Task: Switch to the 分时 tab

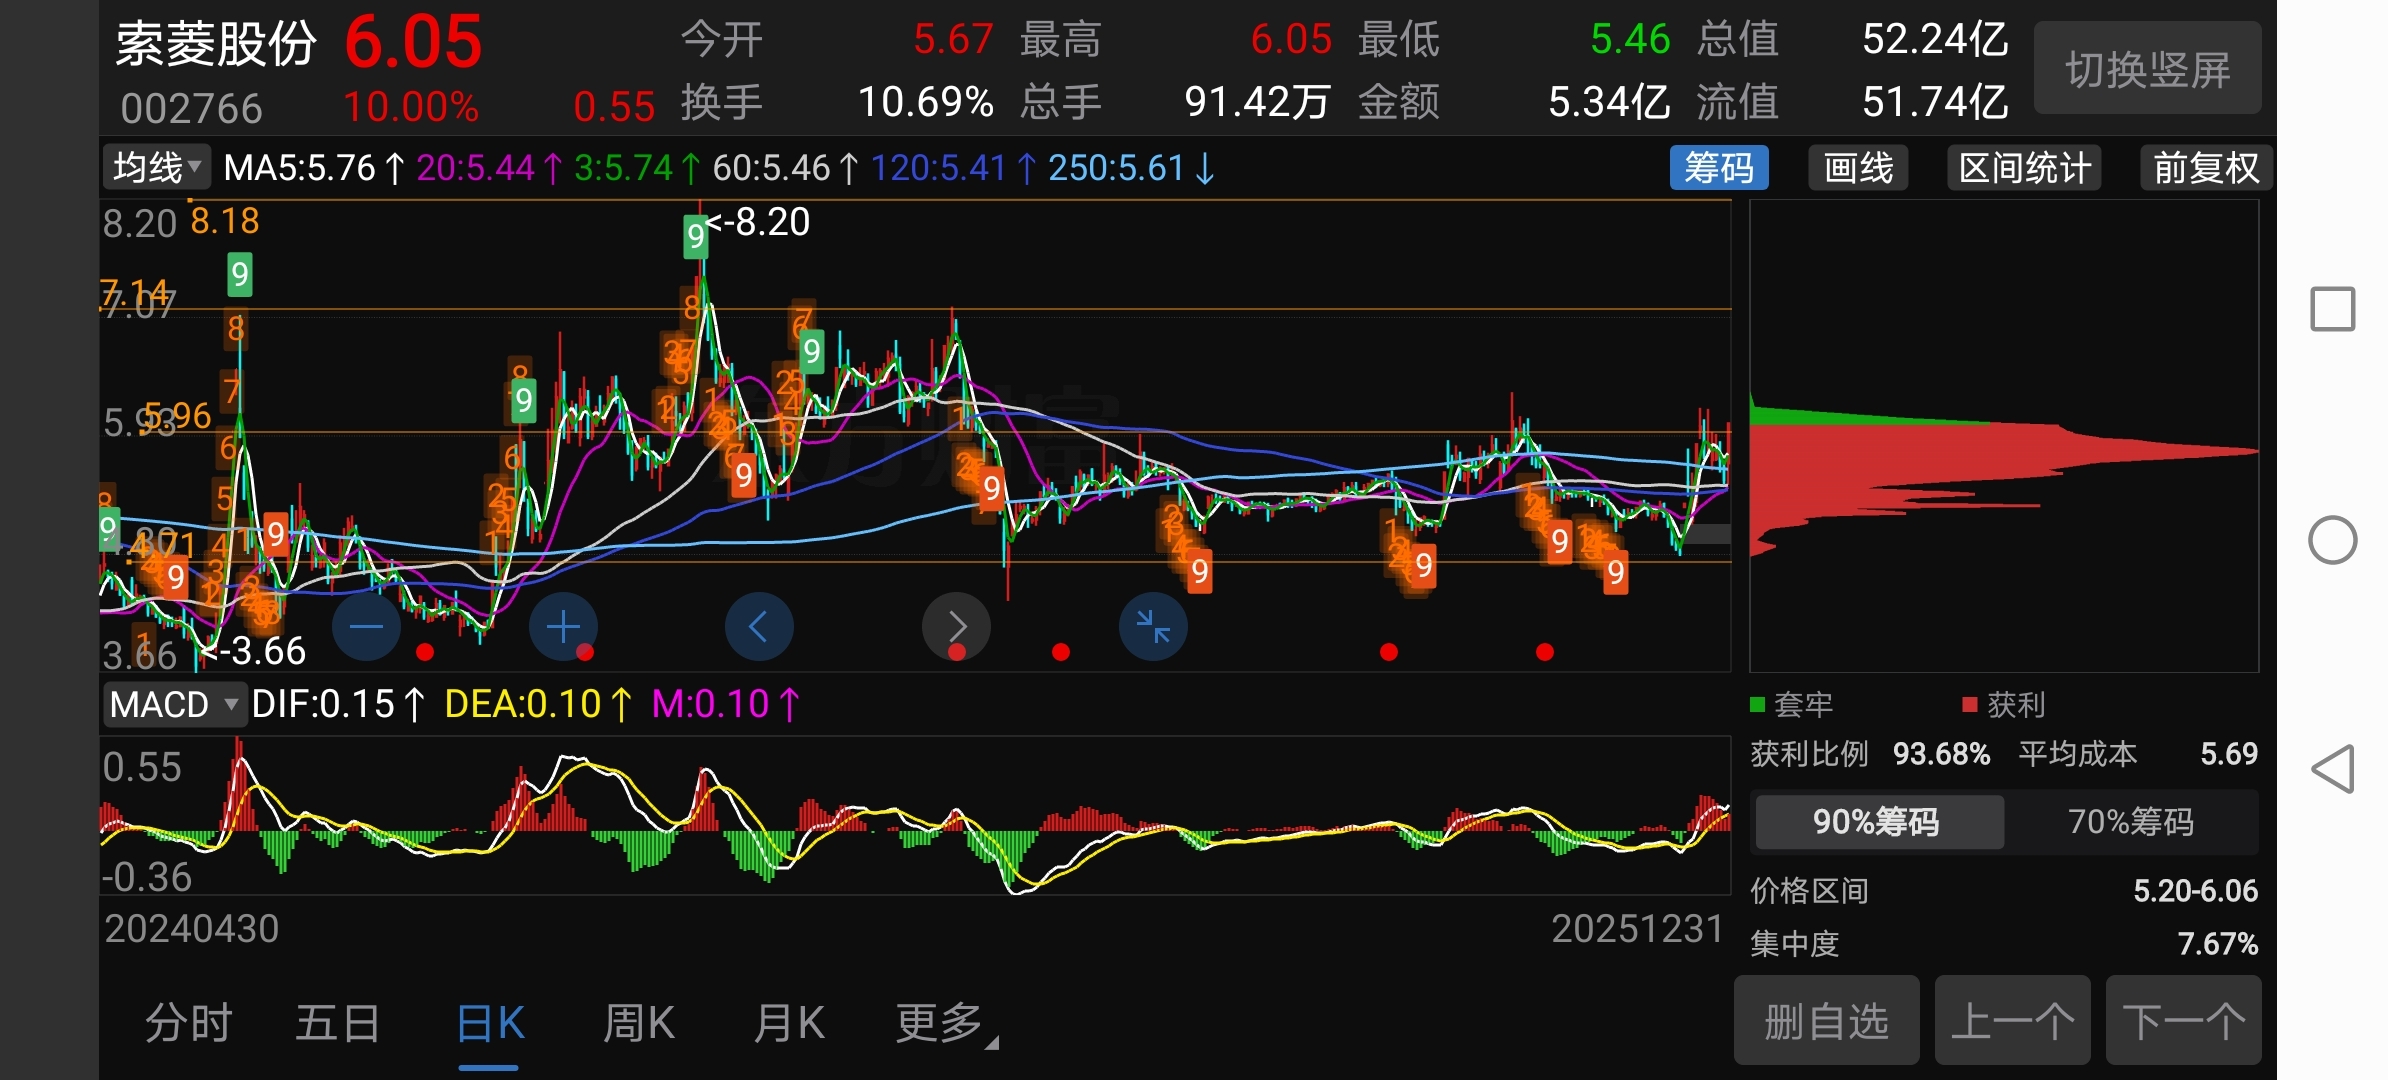Action: 188,1023
